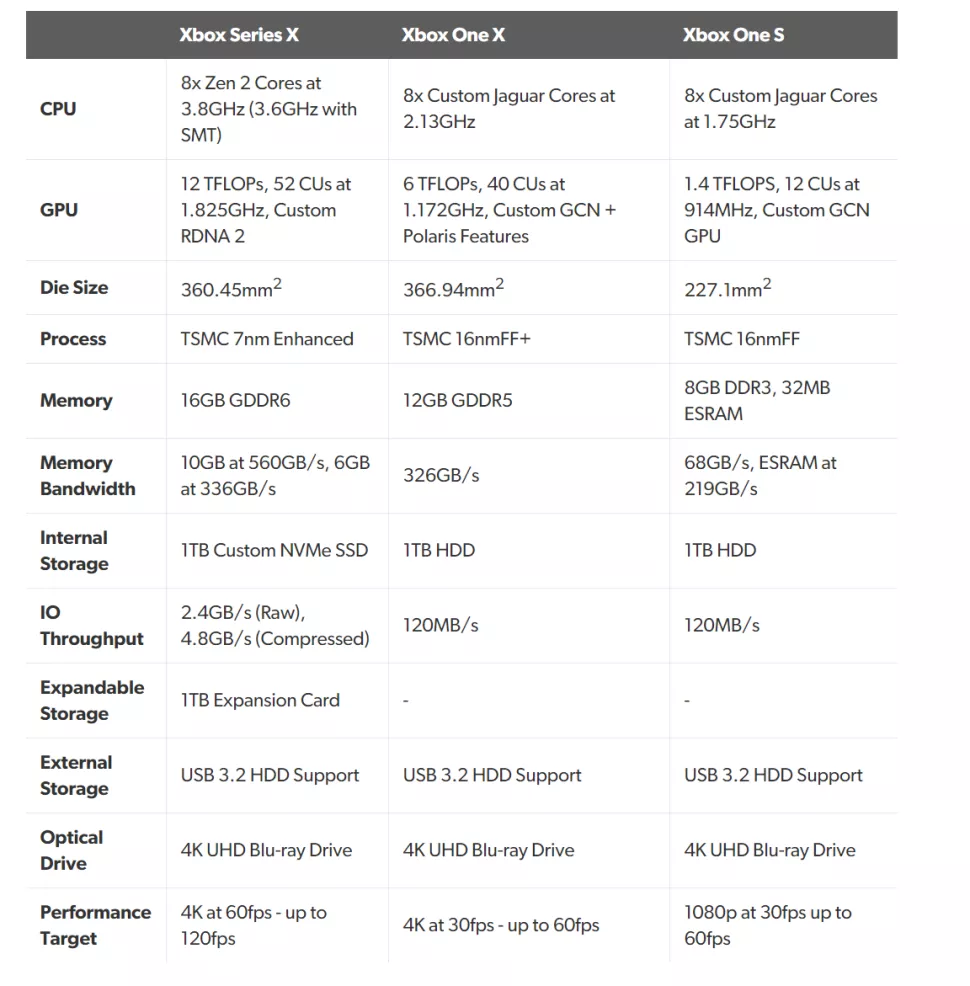
Task: Select the TSMC 16nmFF+ cell
Action: [467, 339]
